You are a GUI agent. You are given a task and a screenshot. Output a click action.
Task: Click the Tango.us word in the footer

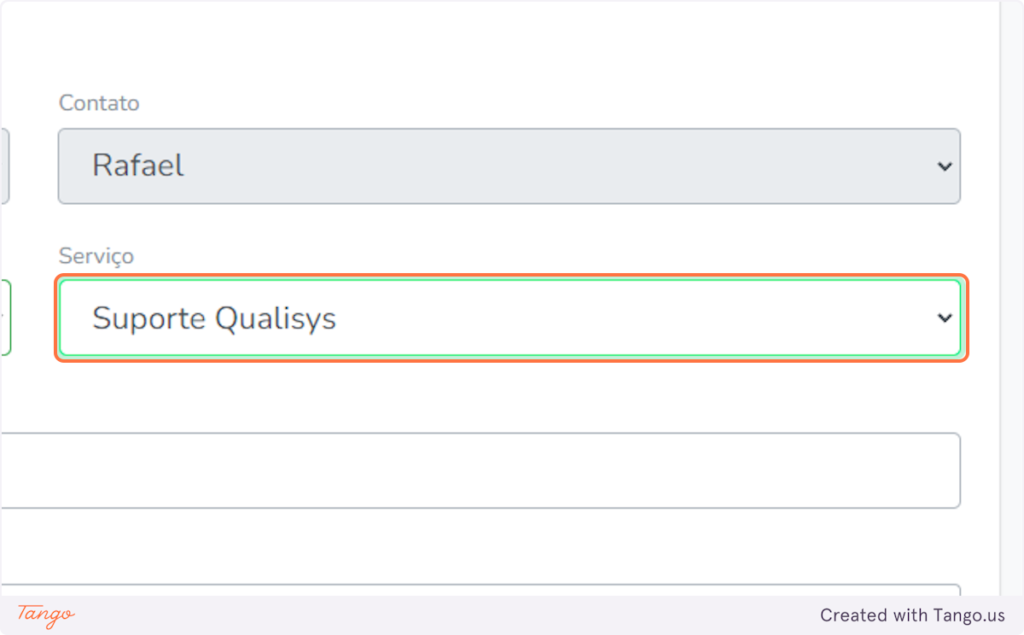pyautogui.click(x=969, y=615)
